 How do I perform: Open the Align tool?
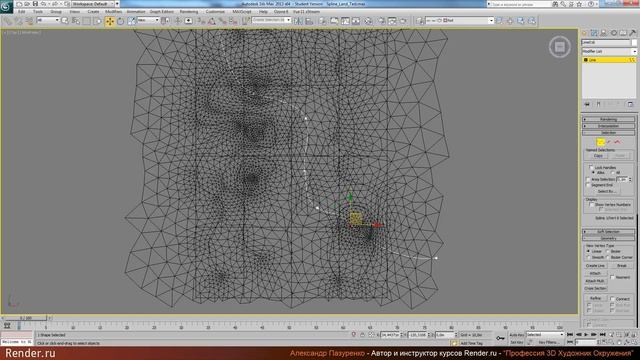309,20
